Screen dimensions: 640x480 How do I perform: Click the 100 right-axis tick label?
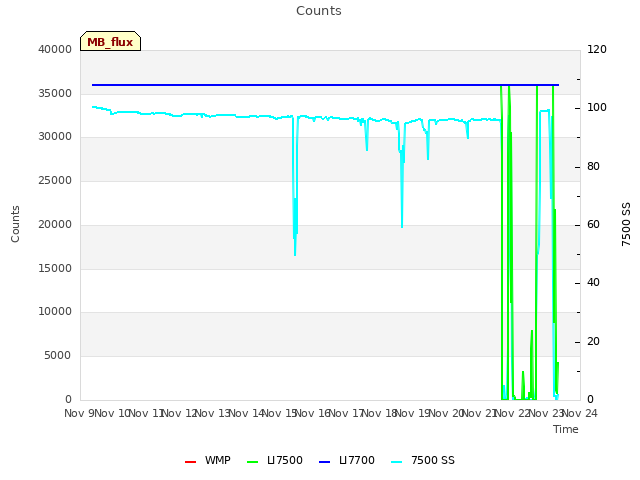(597, 107)
